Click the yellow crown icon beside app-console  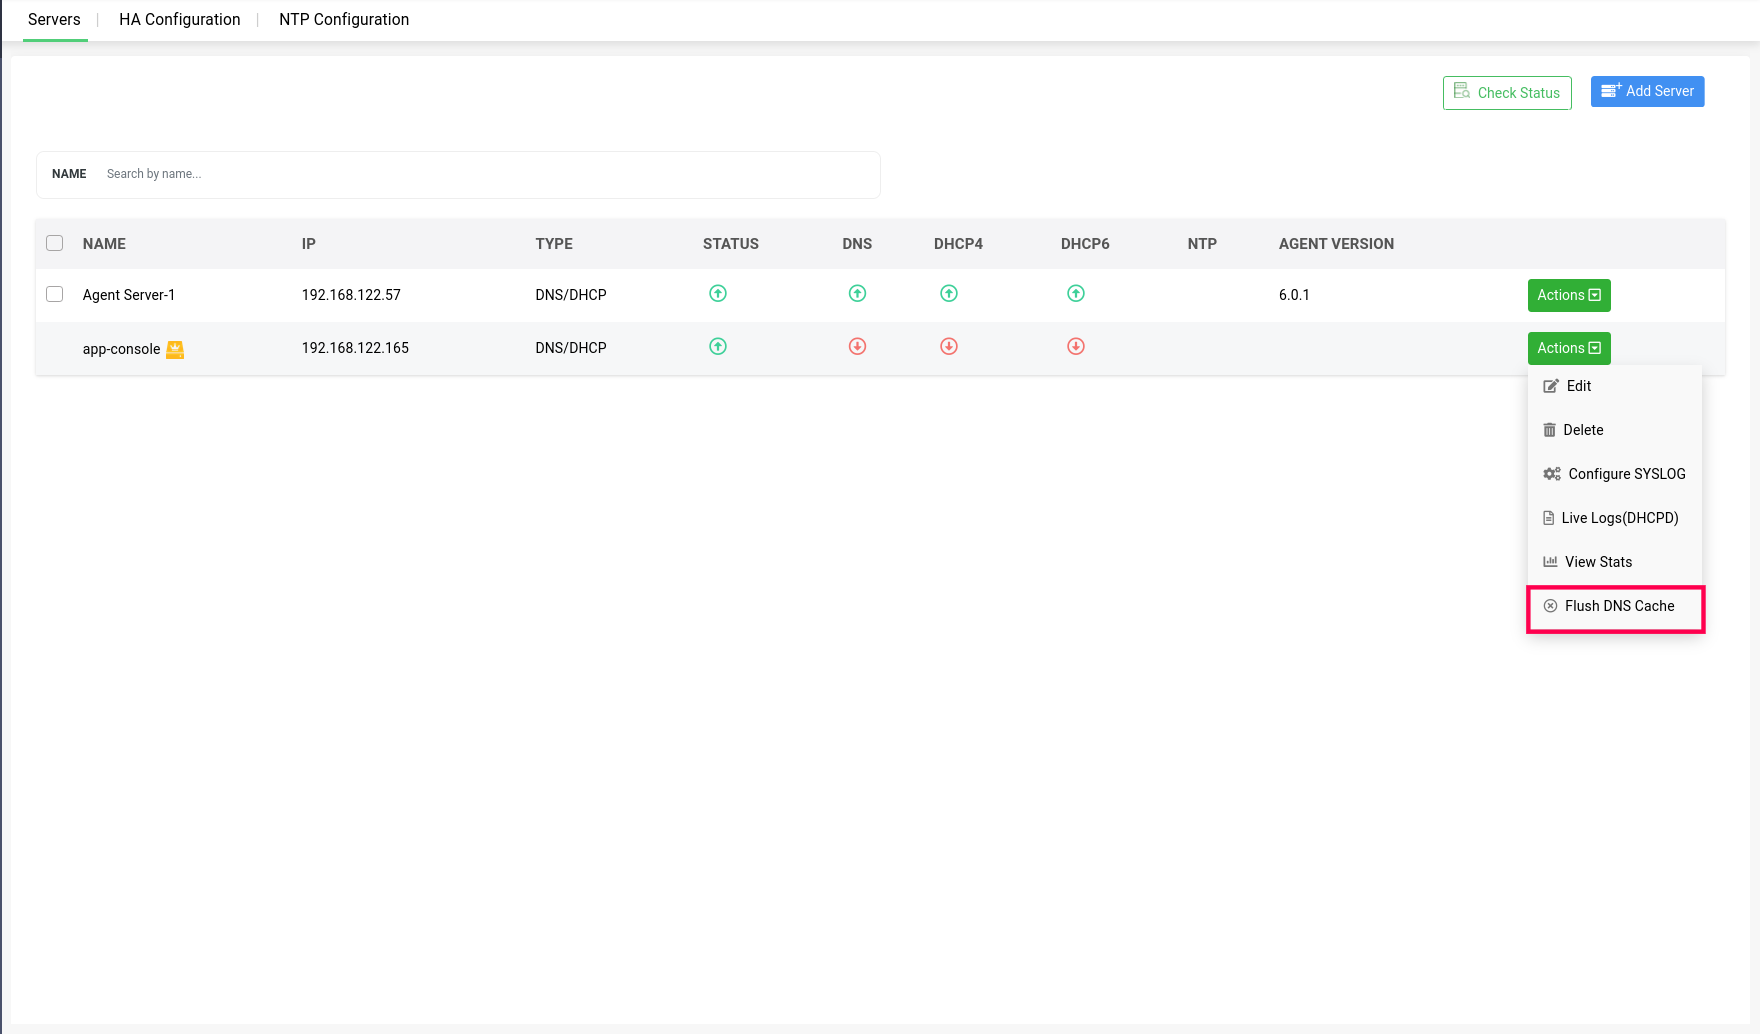click(175, 349)
